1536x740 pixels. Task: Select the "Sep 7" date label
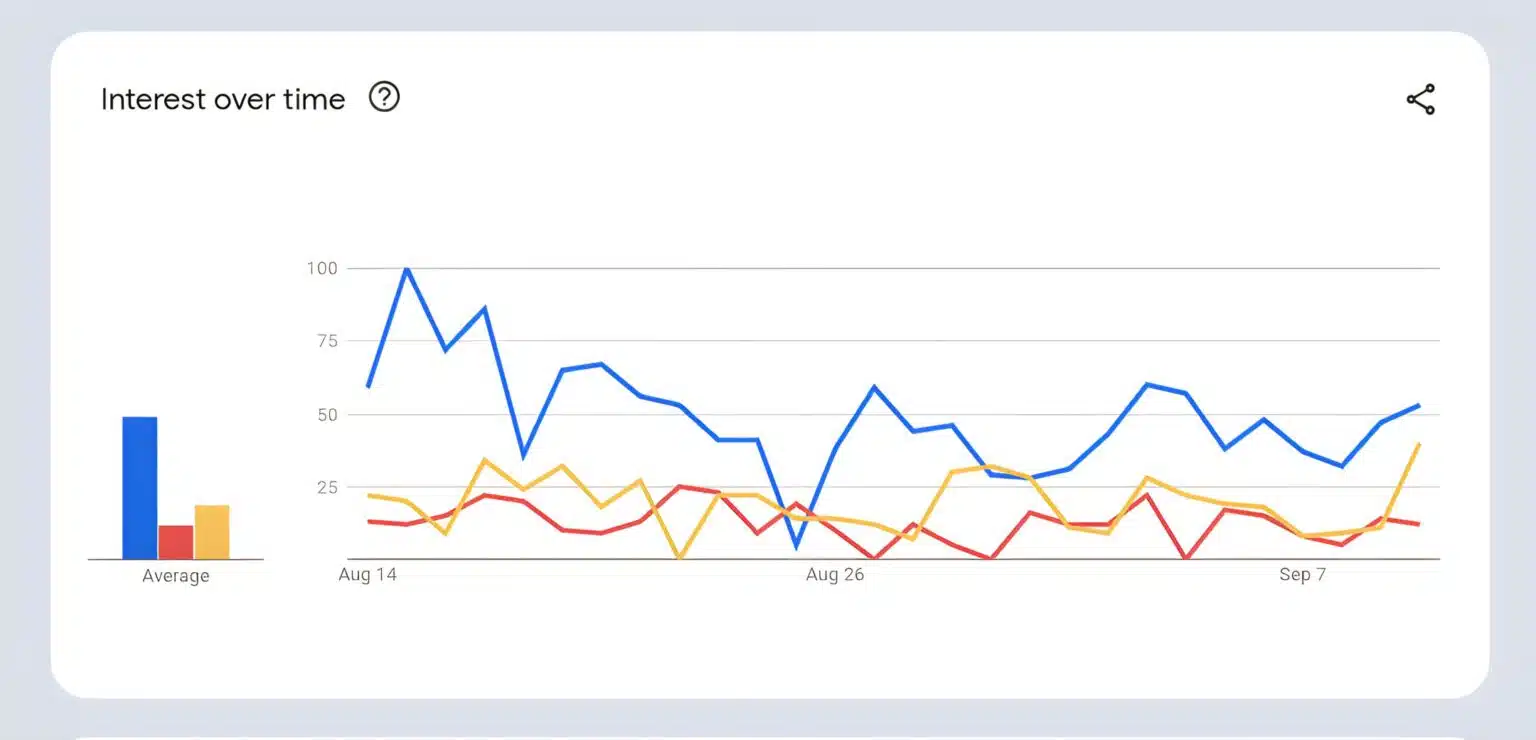tap(1302, 574)
